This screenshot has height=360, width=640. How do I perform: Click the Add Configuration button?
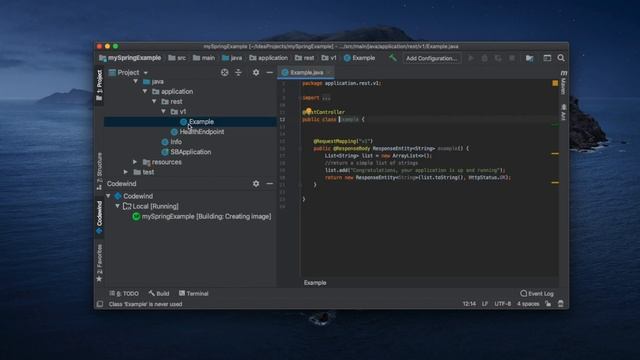coord(431,58)
